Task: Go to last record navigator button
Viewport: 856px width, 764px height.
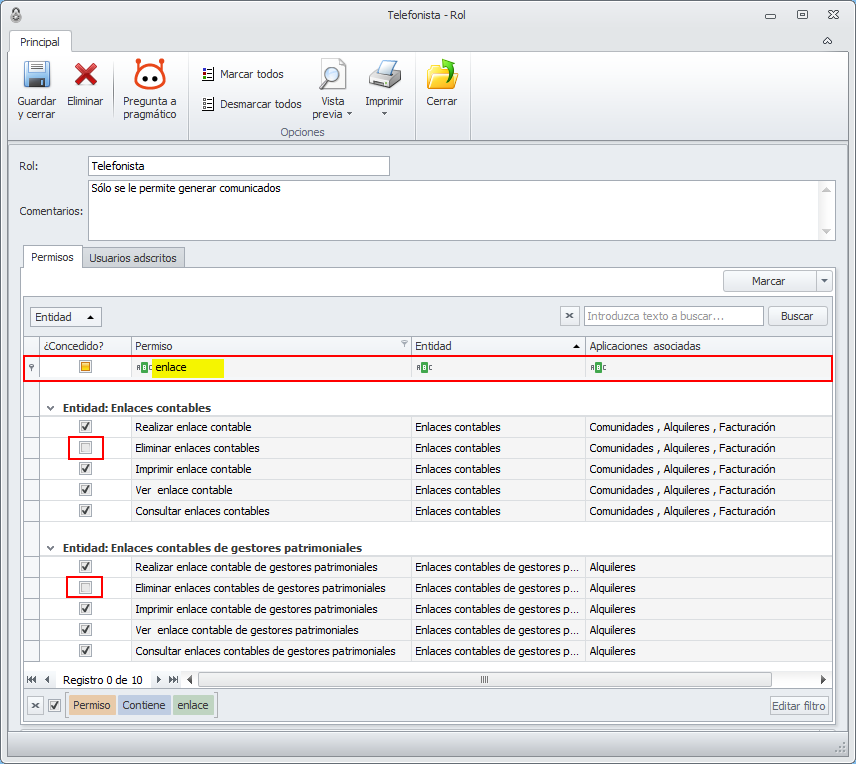Action: tap(174, 680)
